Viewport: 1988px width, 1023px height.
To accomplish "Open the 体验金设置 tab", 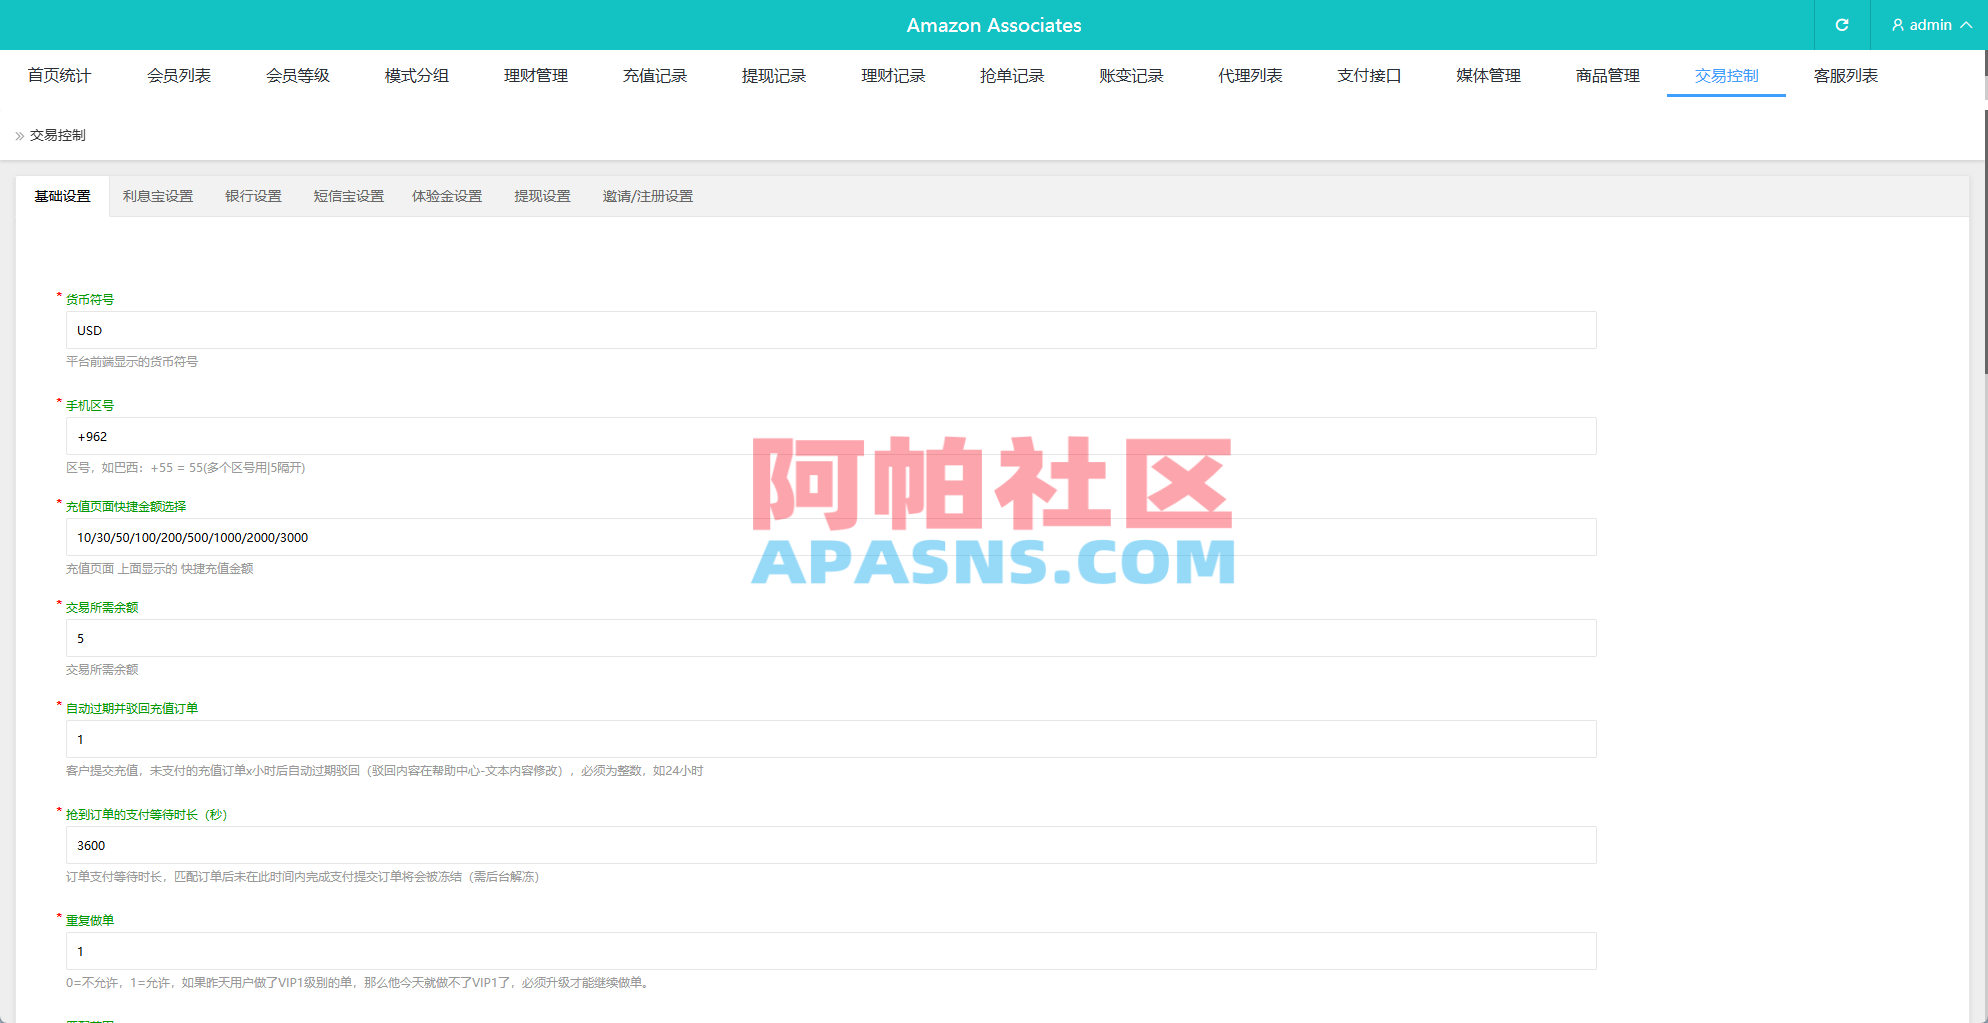I will [447, 196].
